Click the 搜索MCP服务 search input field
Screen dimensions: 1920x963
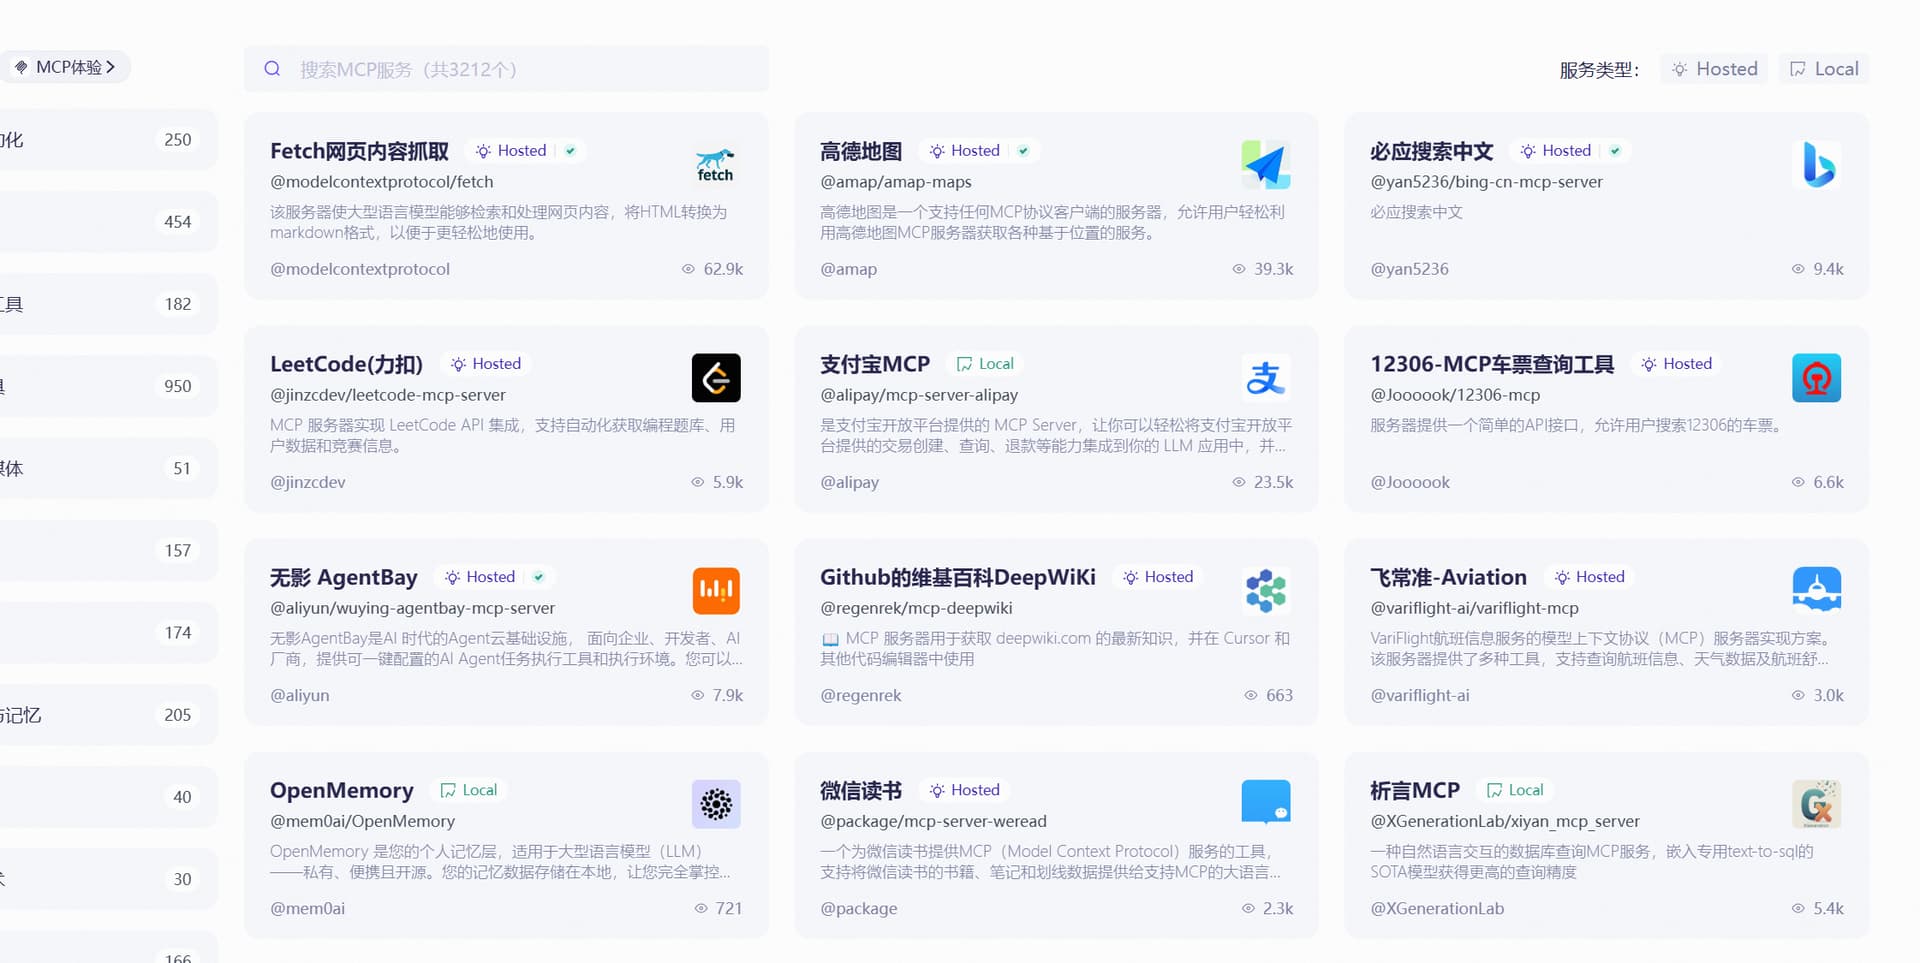pyautogui.click(x=506, y=69)
